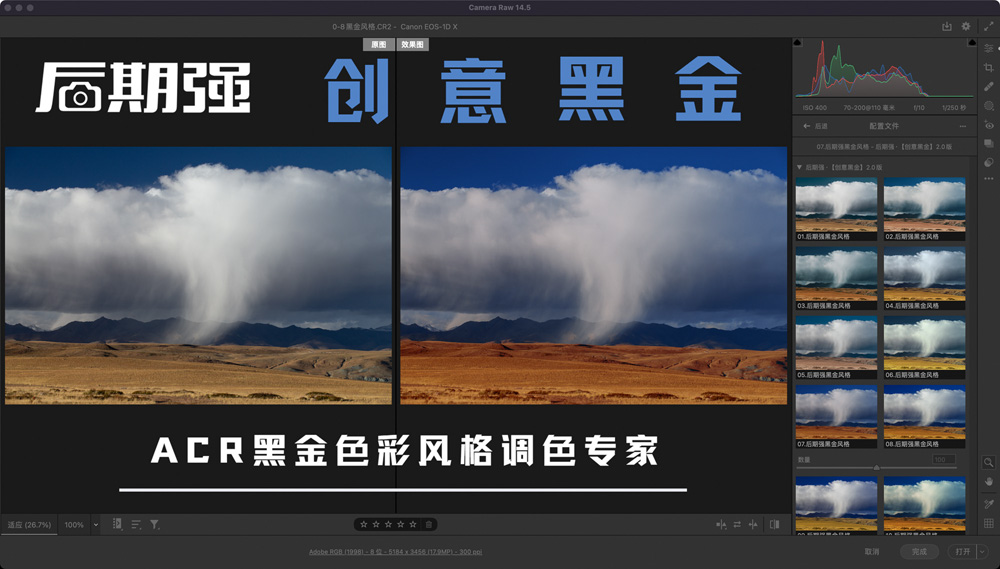Screen dimensions: 1000x569
Task: Open the sort order menu icon
Action: (x=136, y=524)
